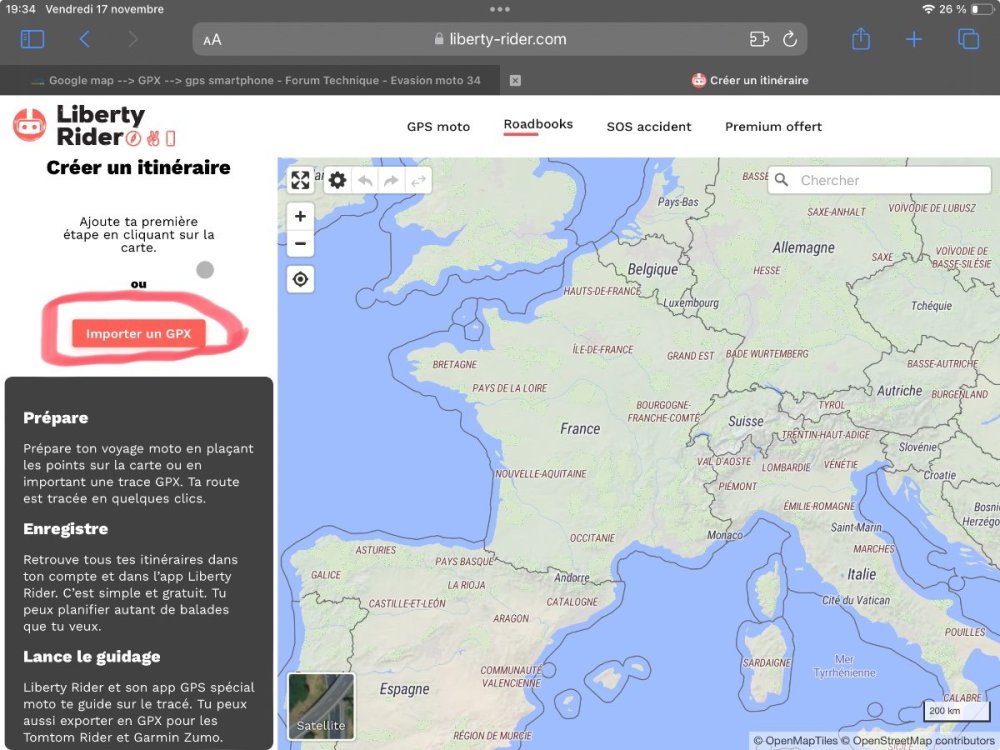Image resolution: width=1000 pixels, height=750 pixels.
Task: Click the Importer un GPX button
Action: (x=138, y=334)
